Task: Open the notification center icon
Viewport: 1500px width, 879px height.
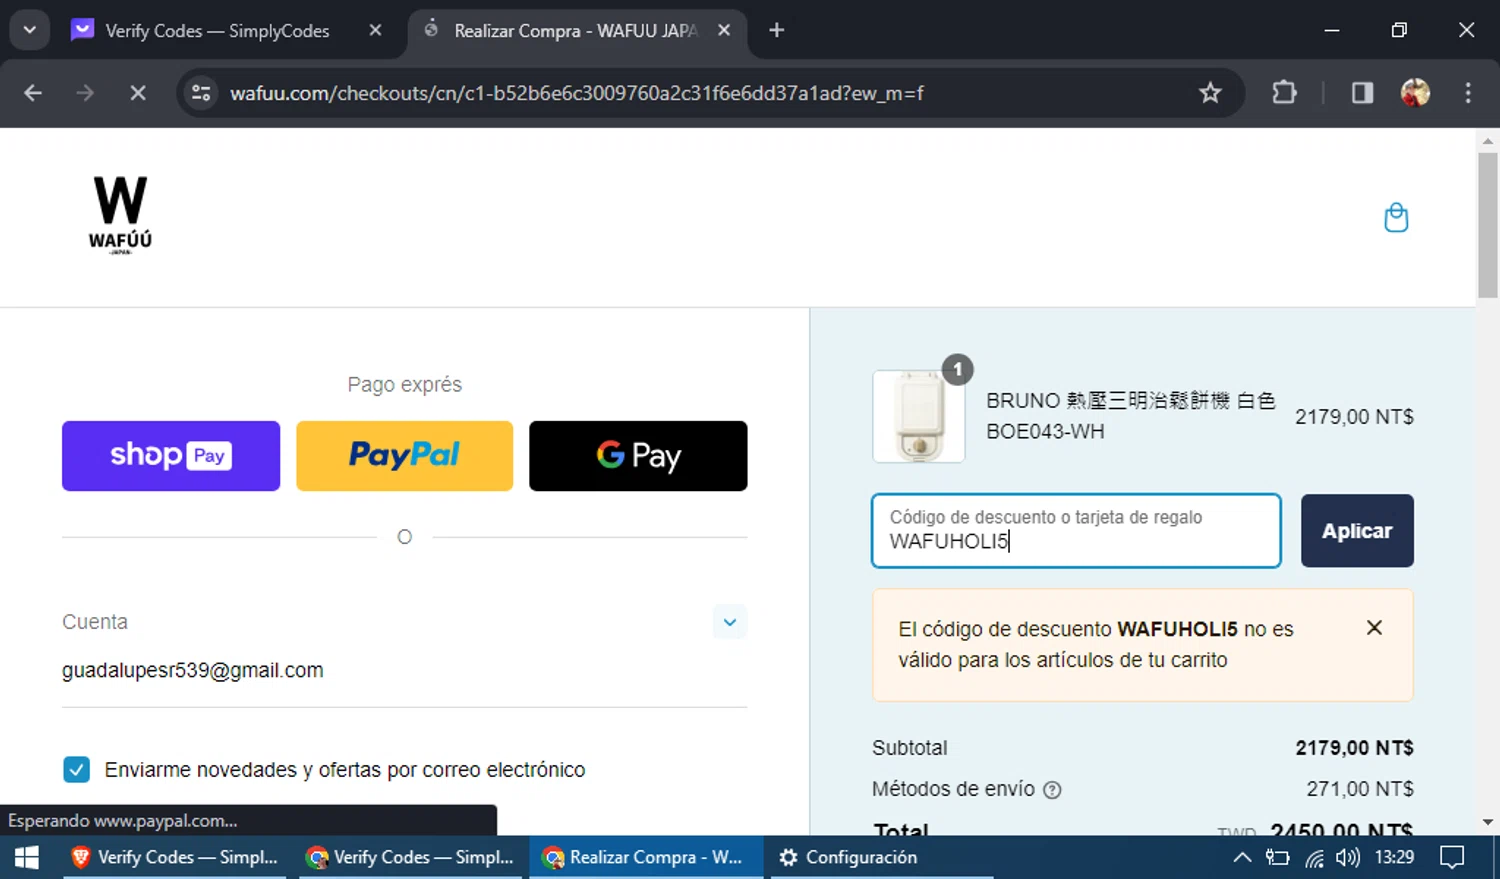Action: click(1452, 857)
